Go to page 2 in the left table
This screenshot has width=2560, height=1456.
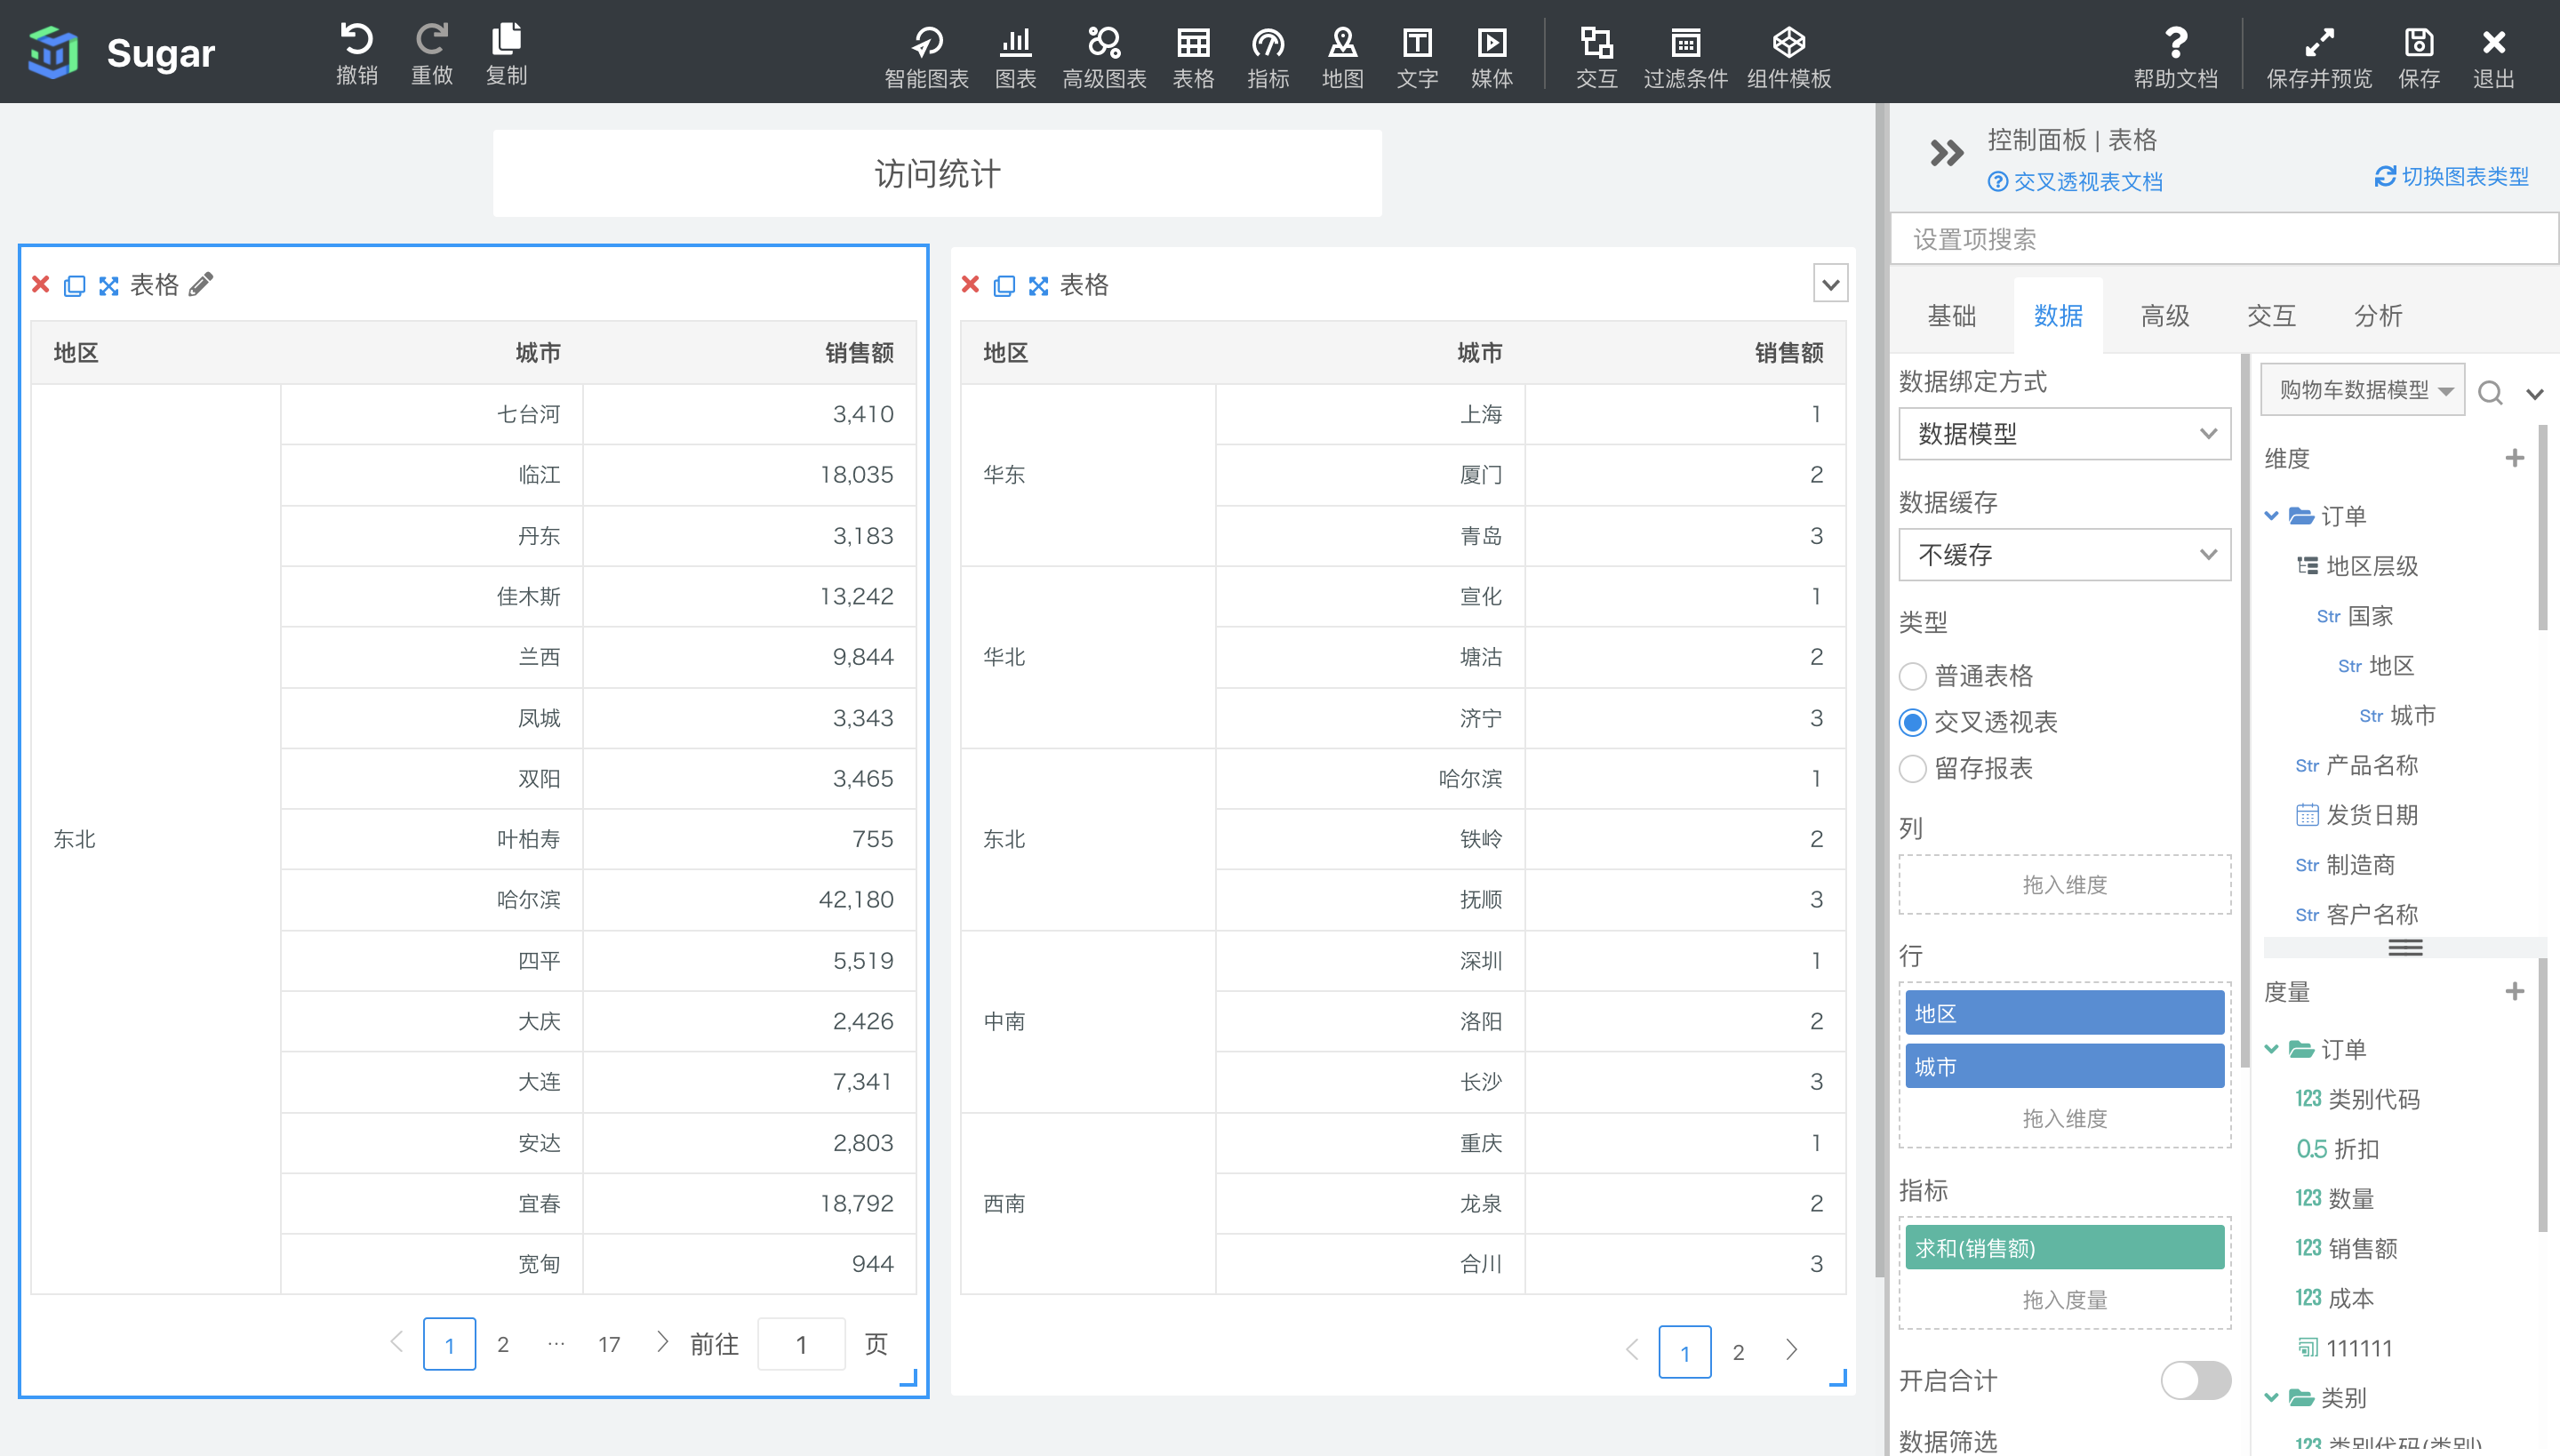pos(503,1345)
